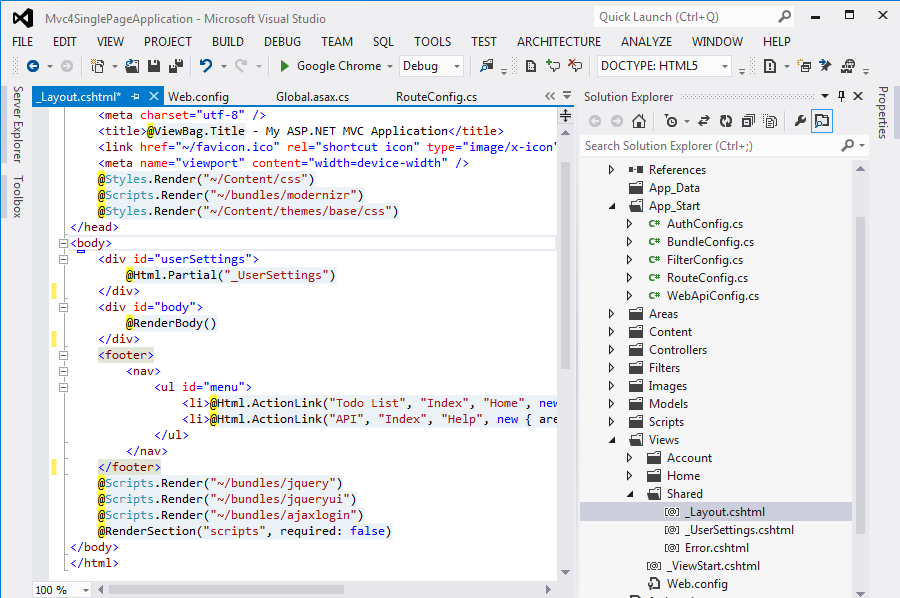Open the Debug configuration dropdown

457,67
